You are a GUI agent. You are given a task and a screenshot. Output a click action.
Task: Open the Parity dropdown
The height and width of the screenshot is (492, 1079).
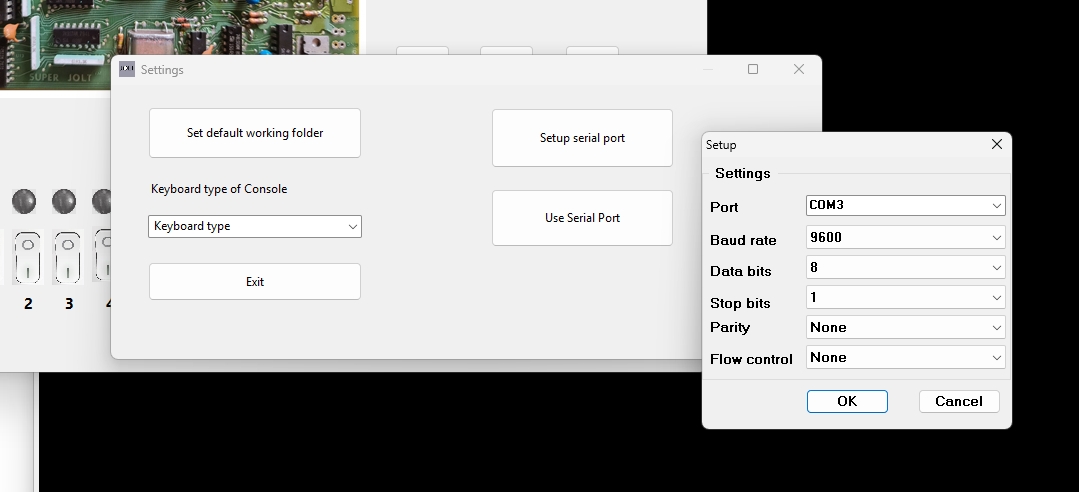[x=905, y=327]
